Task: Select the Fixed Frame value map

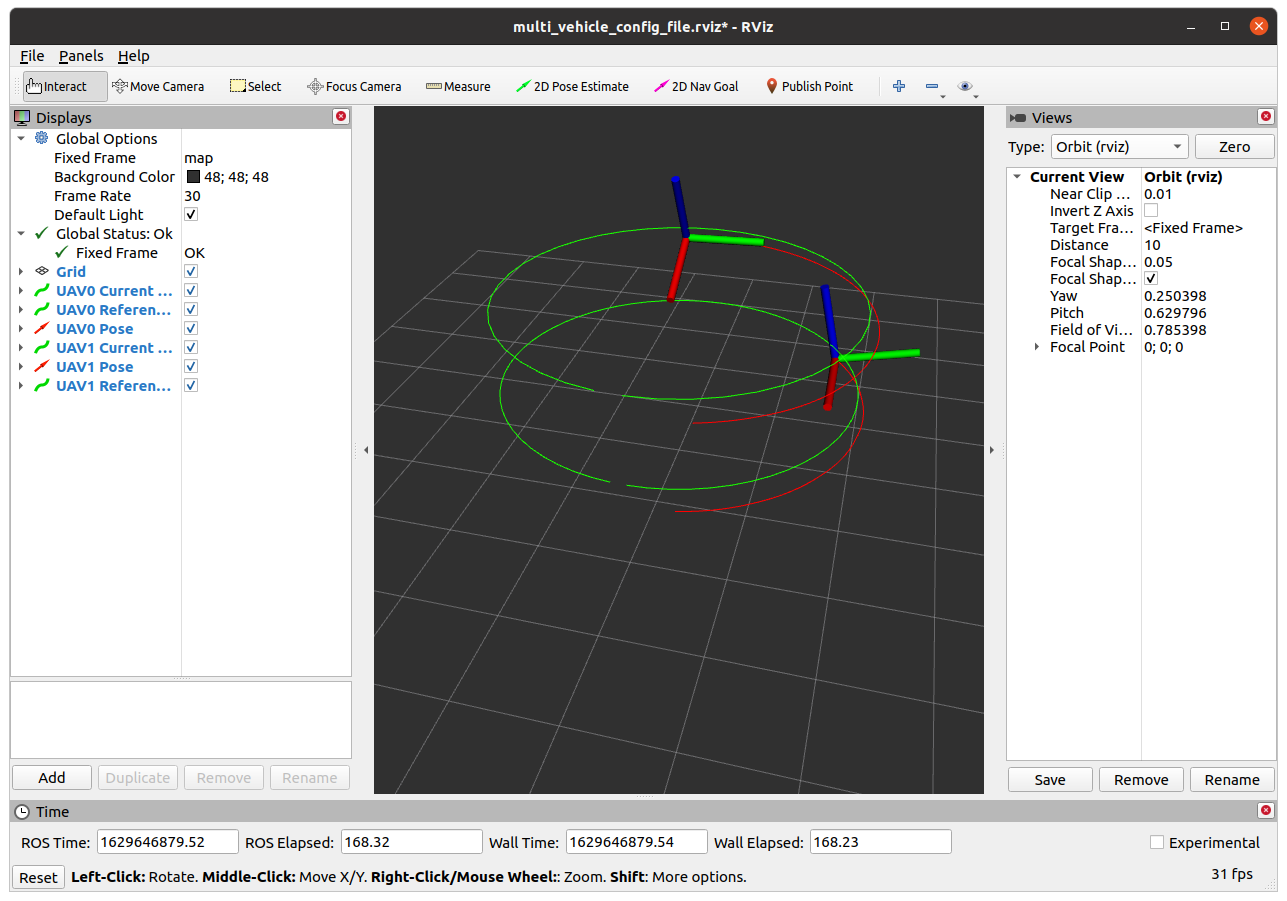Action: click(x=198, y=157)
